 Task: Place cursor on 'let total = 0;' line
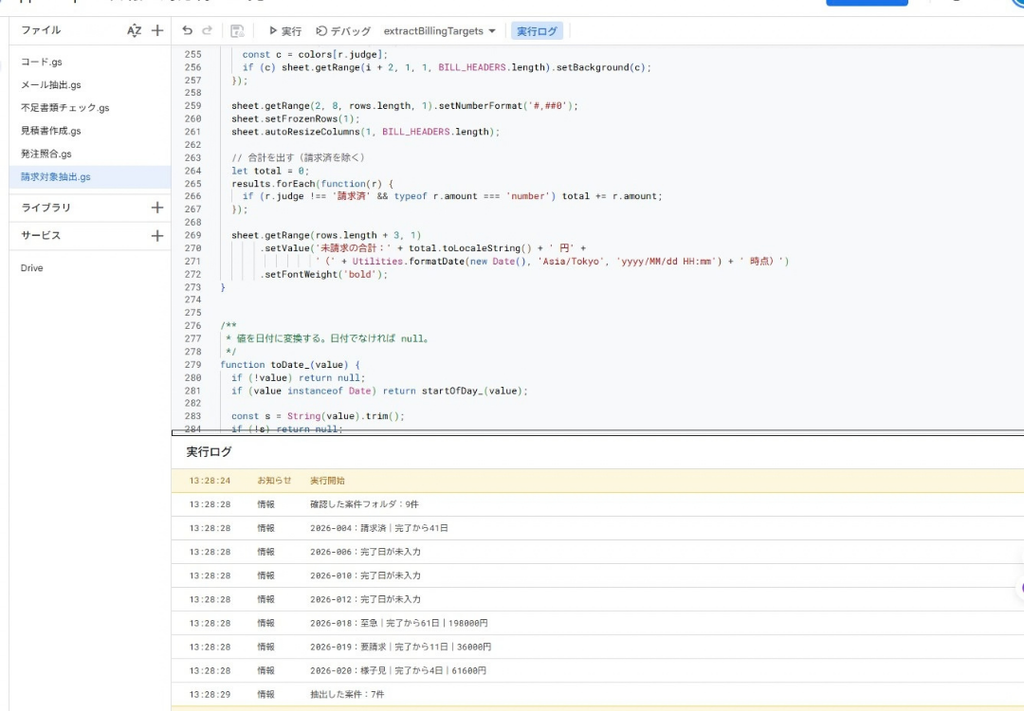270,170
